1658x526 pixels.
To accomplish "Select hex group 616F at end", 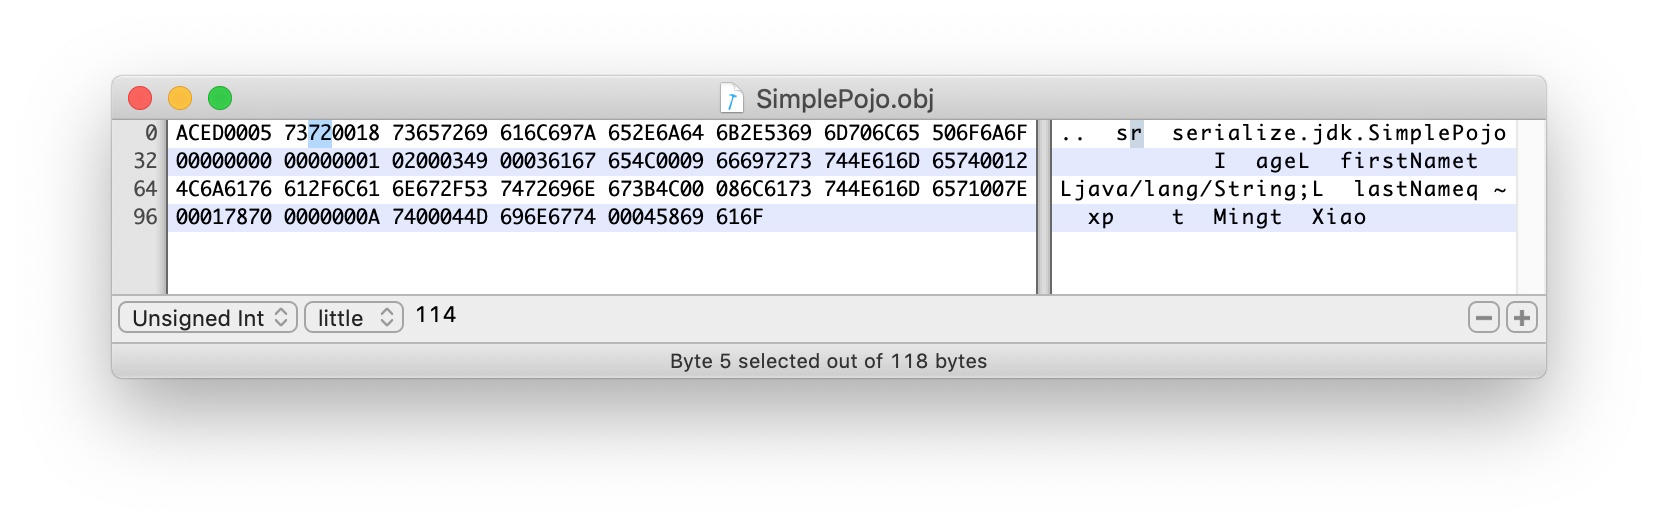I will [x=740, y=217].
